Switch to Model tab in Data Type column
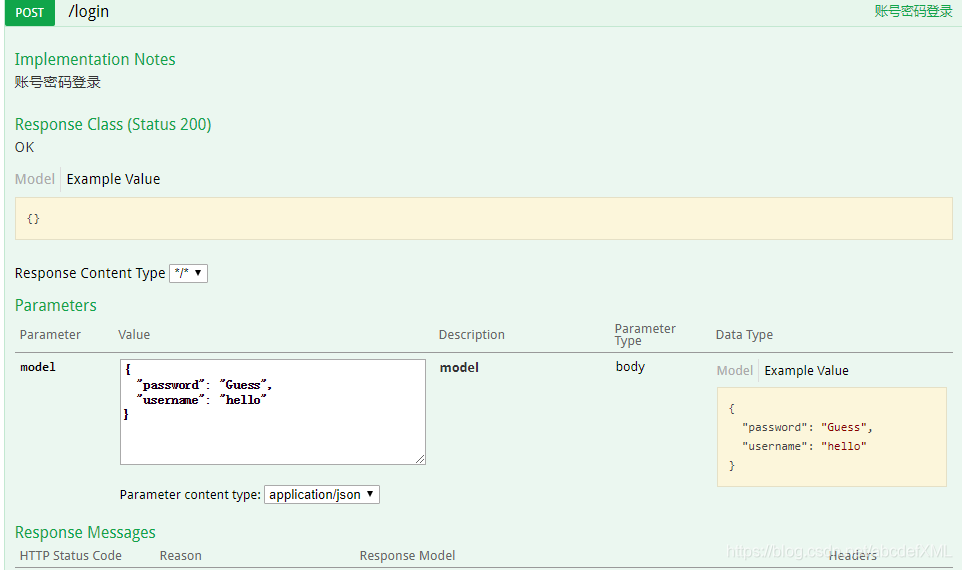This screenshot has width=962, height=570. (x=734, y=371)
